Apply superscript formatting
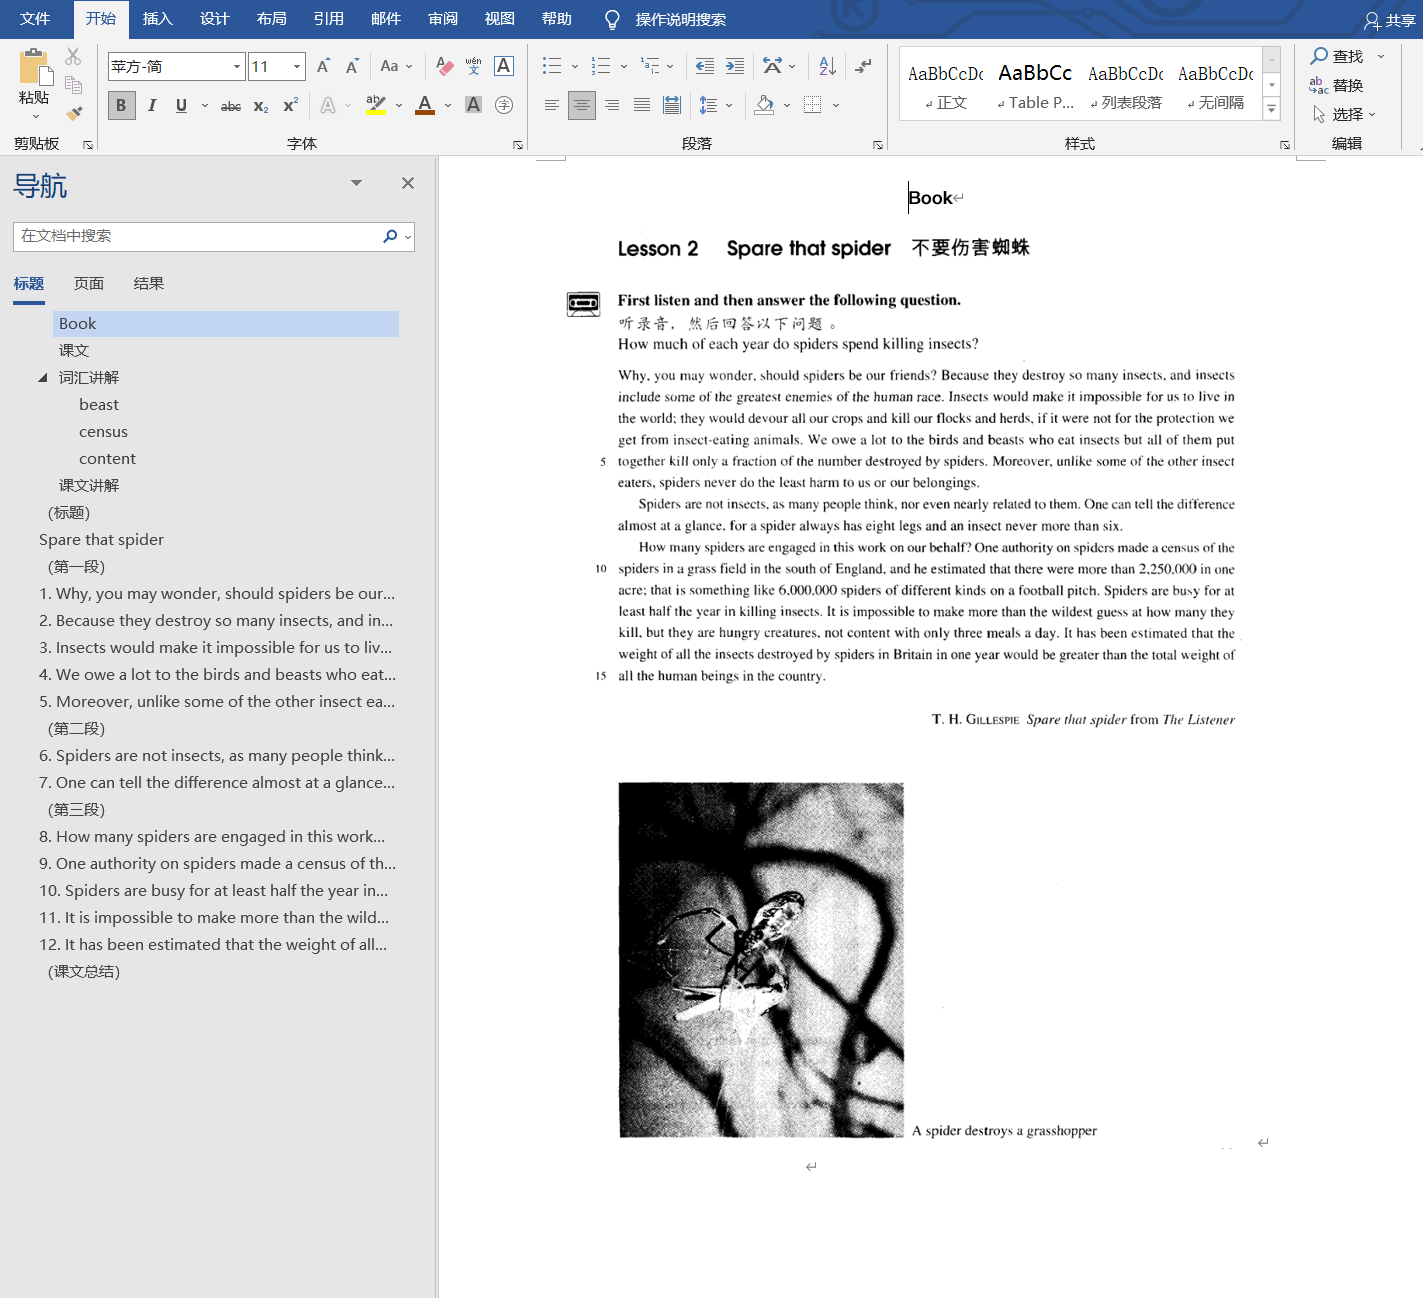 pos(291,106)
